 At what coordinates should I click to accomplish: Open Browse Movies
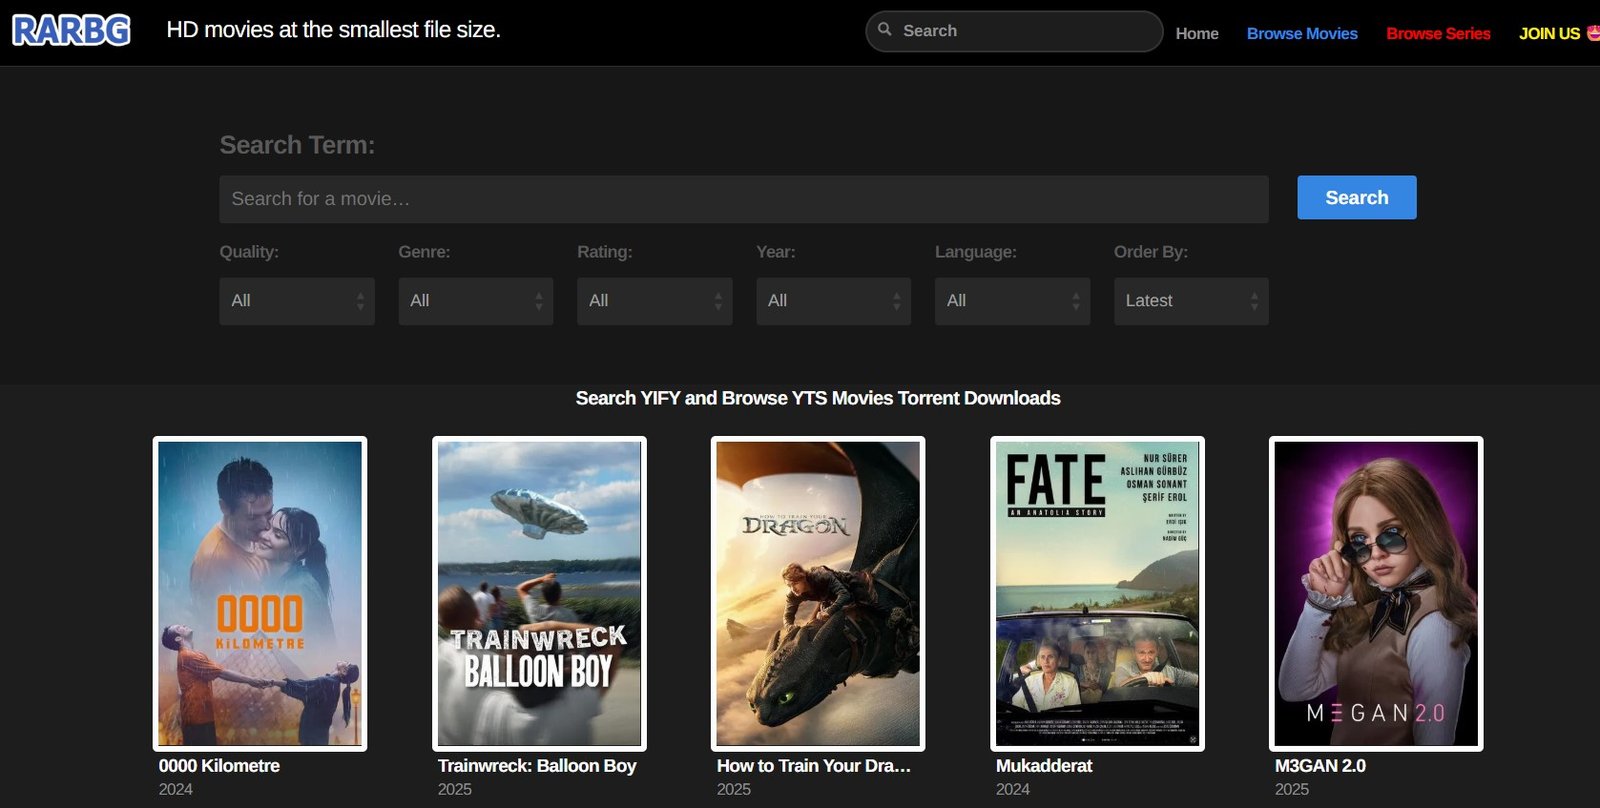[1302, 33]
